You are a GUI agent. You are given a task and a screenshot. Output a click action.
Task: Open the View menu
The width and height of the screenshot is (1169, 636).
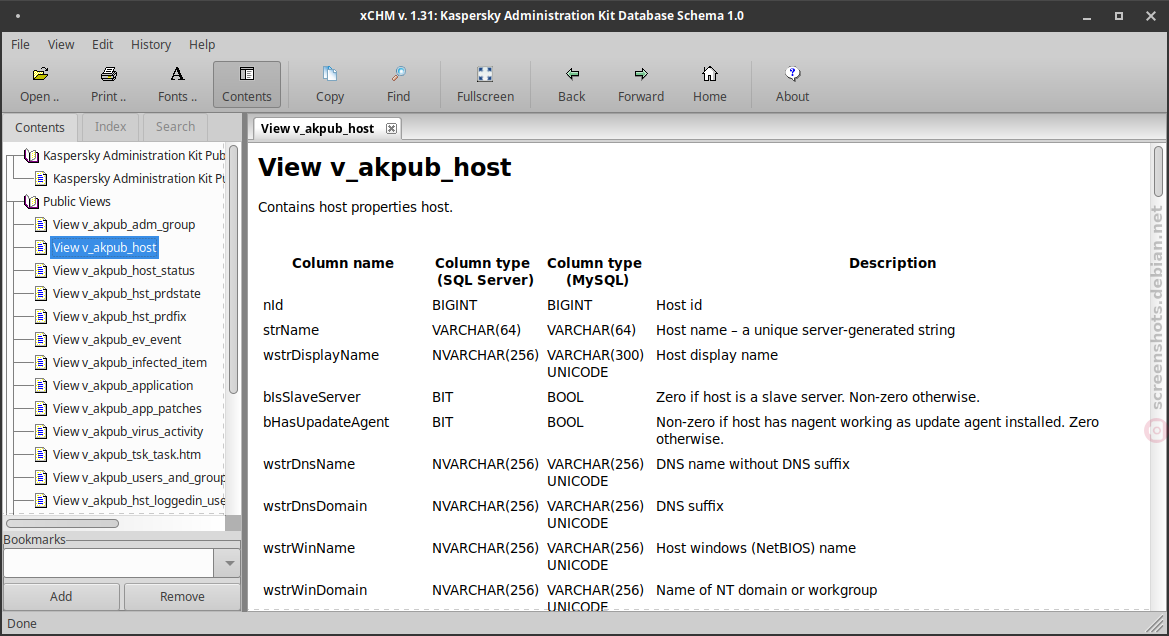61,45
